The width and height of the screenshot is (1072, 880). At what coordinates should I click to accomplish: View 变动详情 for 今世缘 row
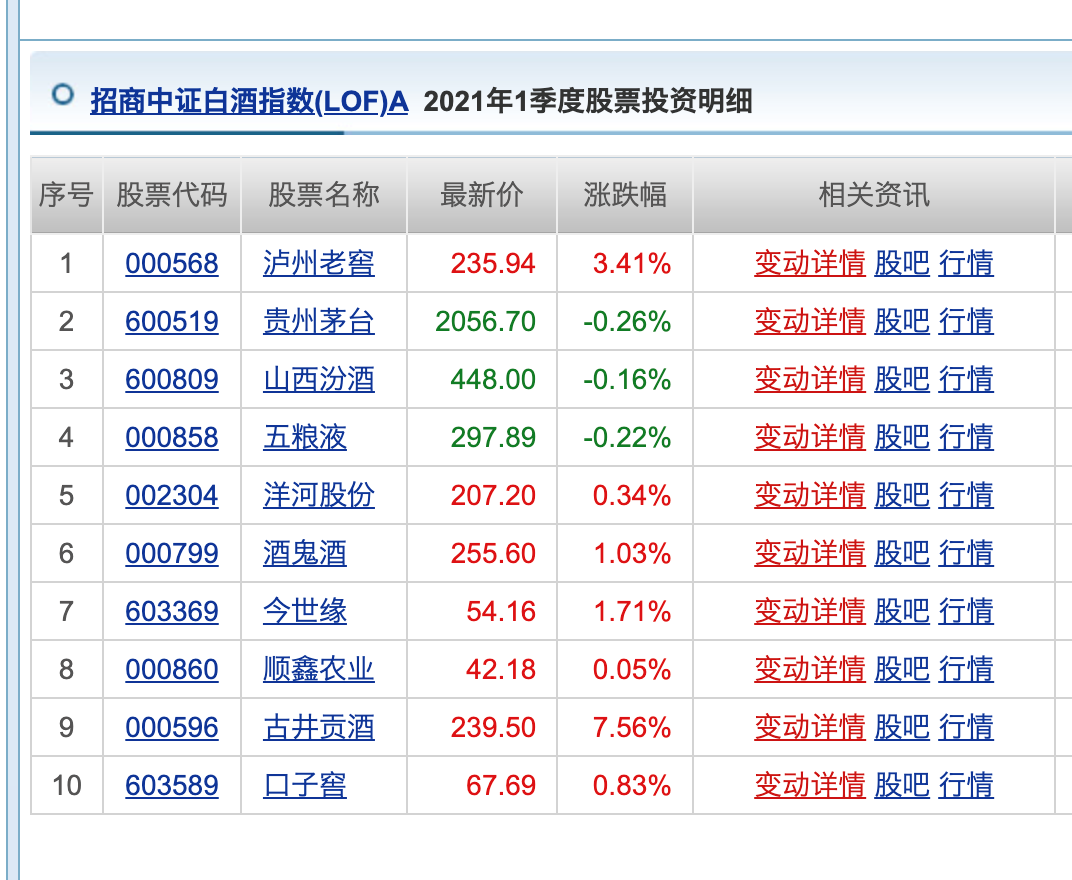tap(809, 611)
